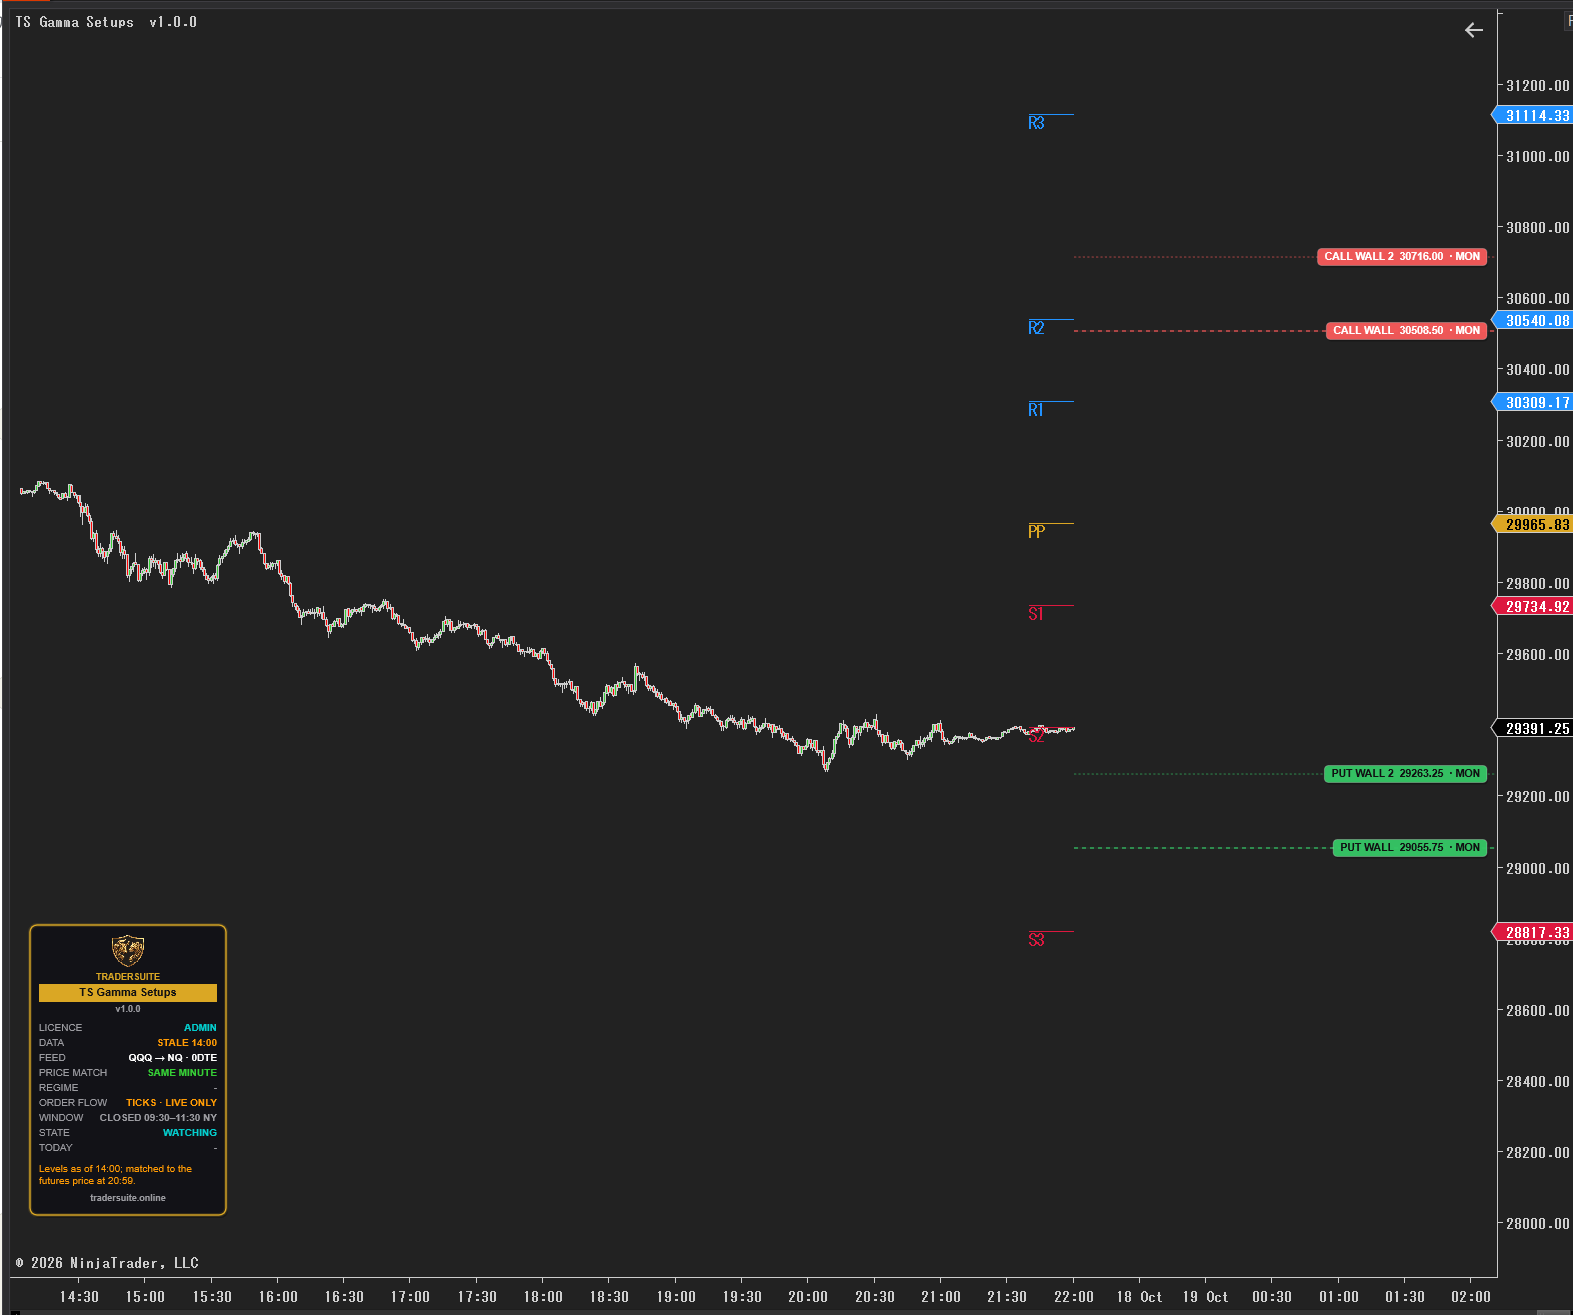Click the 28000.00 price scale label
Image resolution: width=1573 pixels, height=1315 pixels.
coord(1538,1224)
